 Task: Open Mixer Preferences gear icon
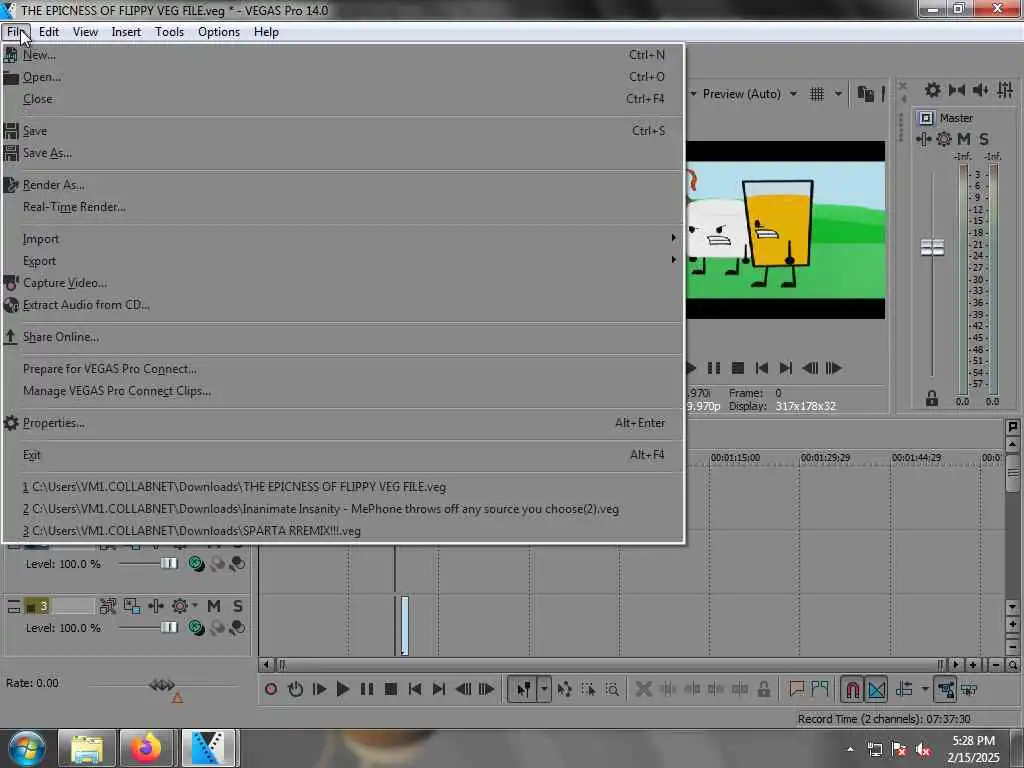point(933,90)
